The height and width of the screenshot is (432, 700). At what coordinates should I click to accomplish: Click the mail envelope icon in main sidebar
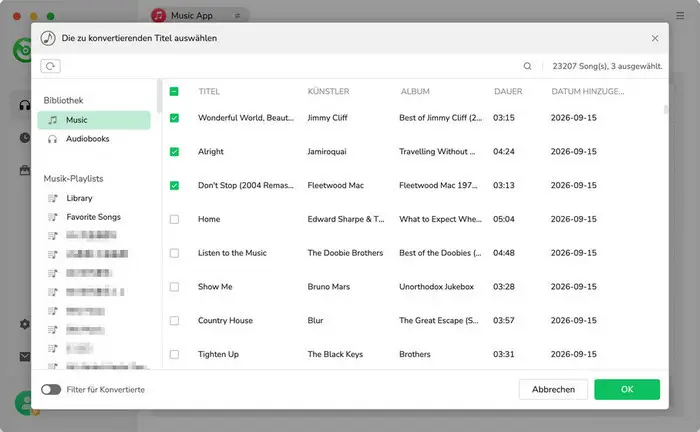(x=25, y=356)
